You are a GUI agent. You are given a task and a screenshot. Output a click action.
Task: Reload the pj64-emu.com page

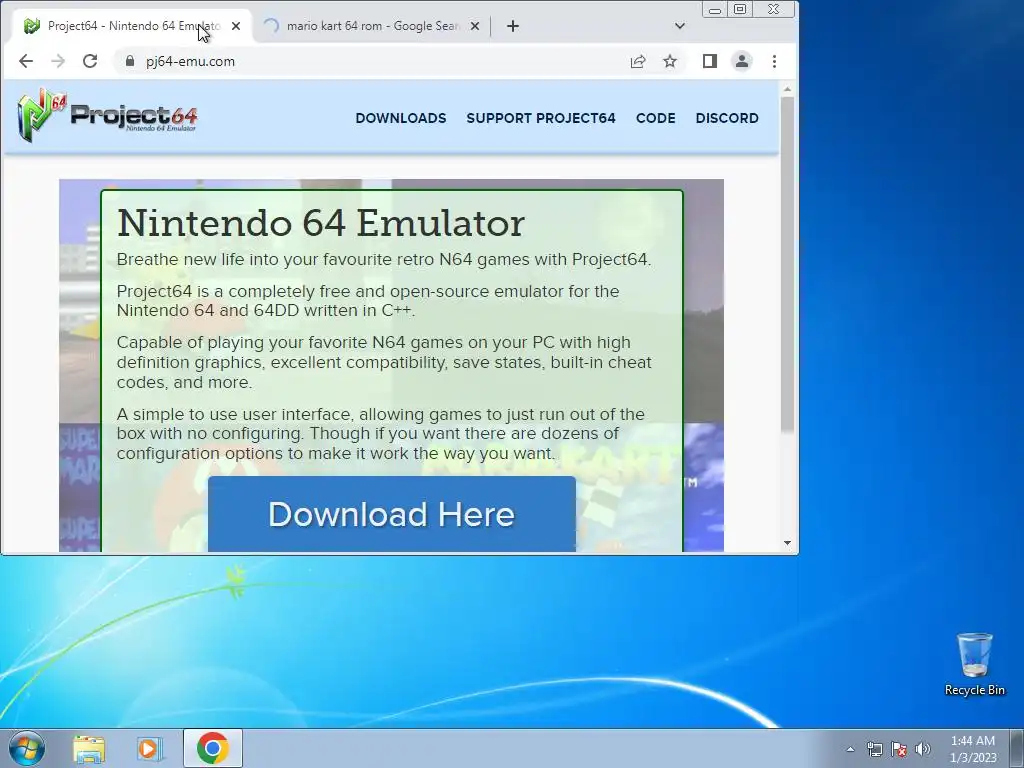click(x=90, y=61)
